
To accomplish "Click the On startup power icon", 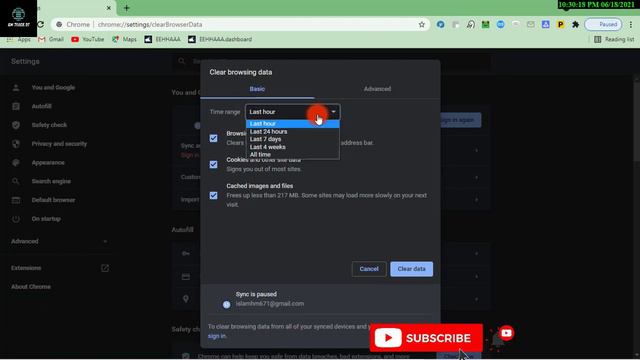I will [x=16, y=219].
